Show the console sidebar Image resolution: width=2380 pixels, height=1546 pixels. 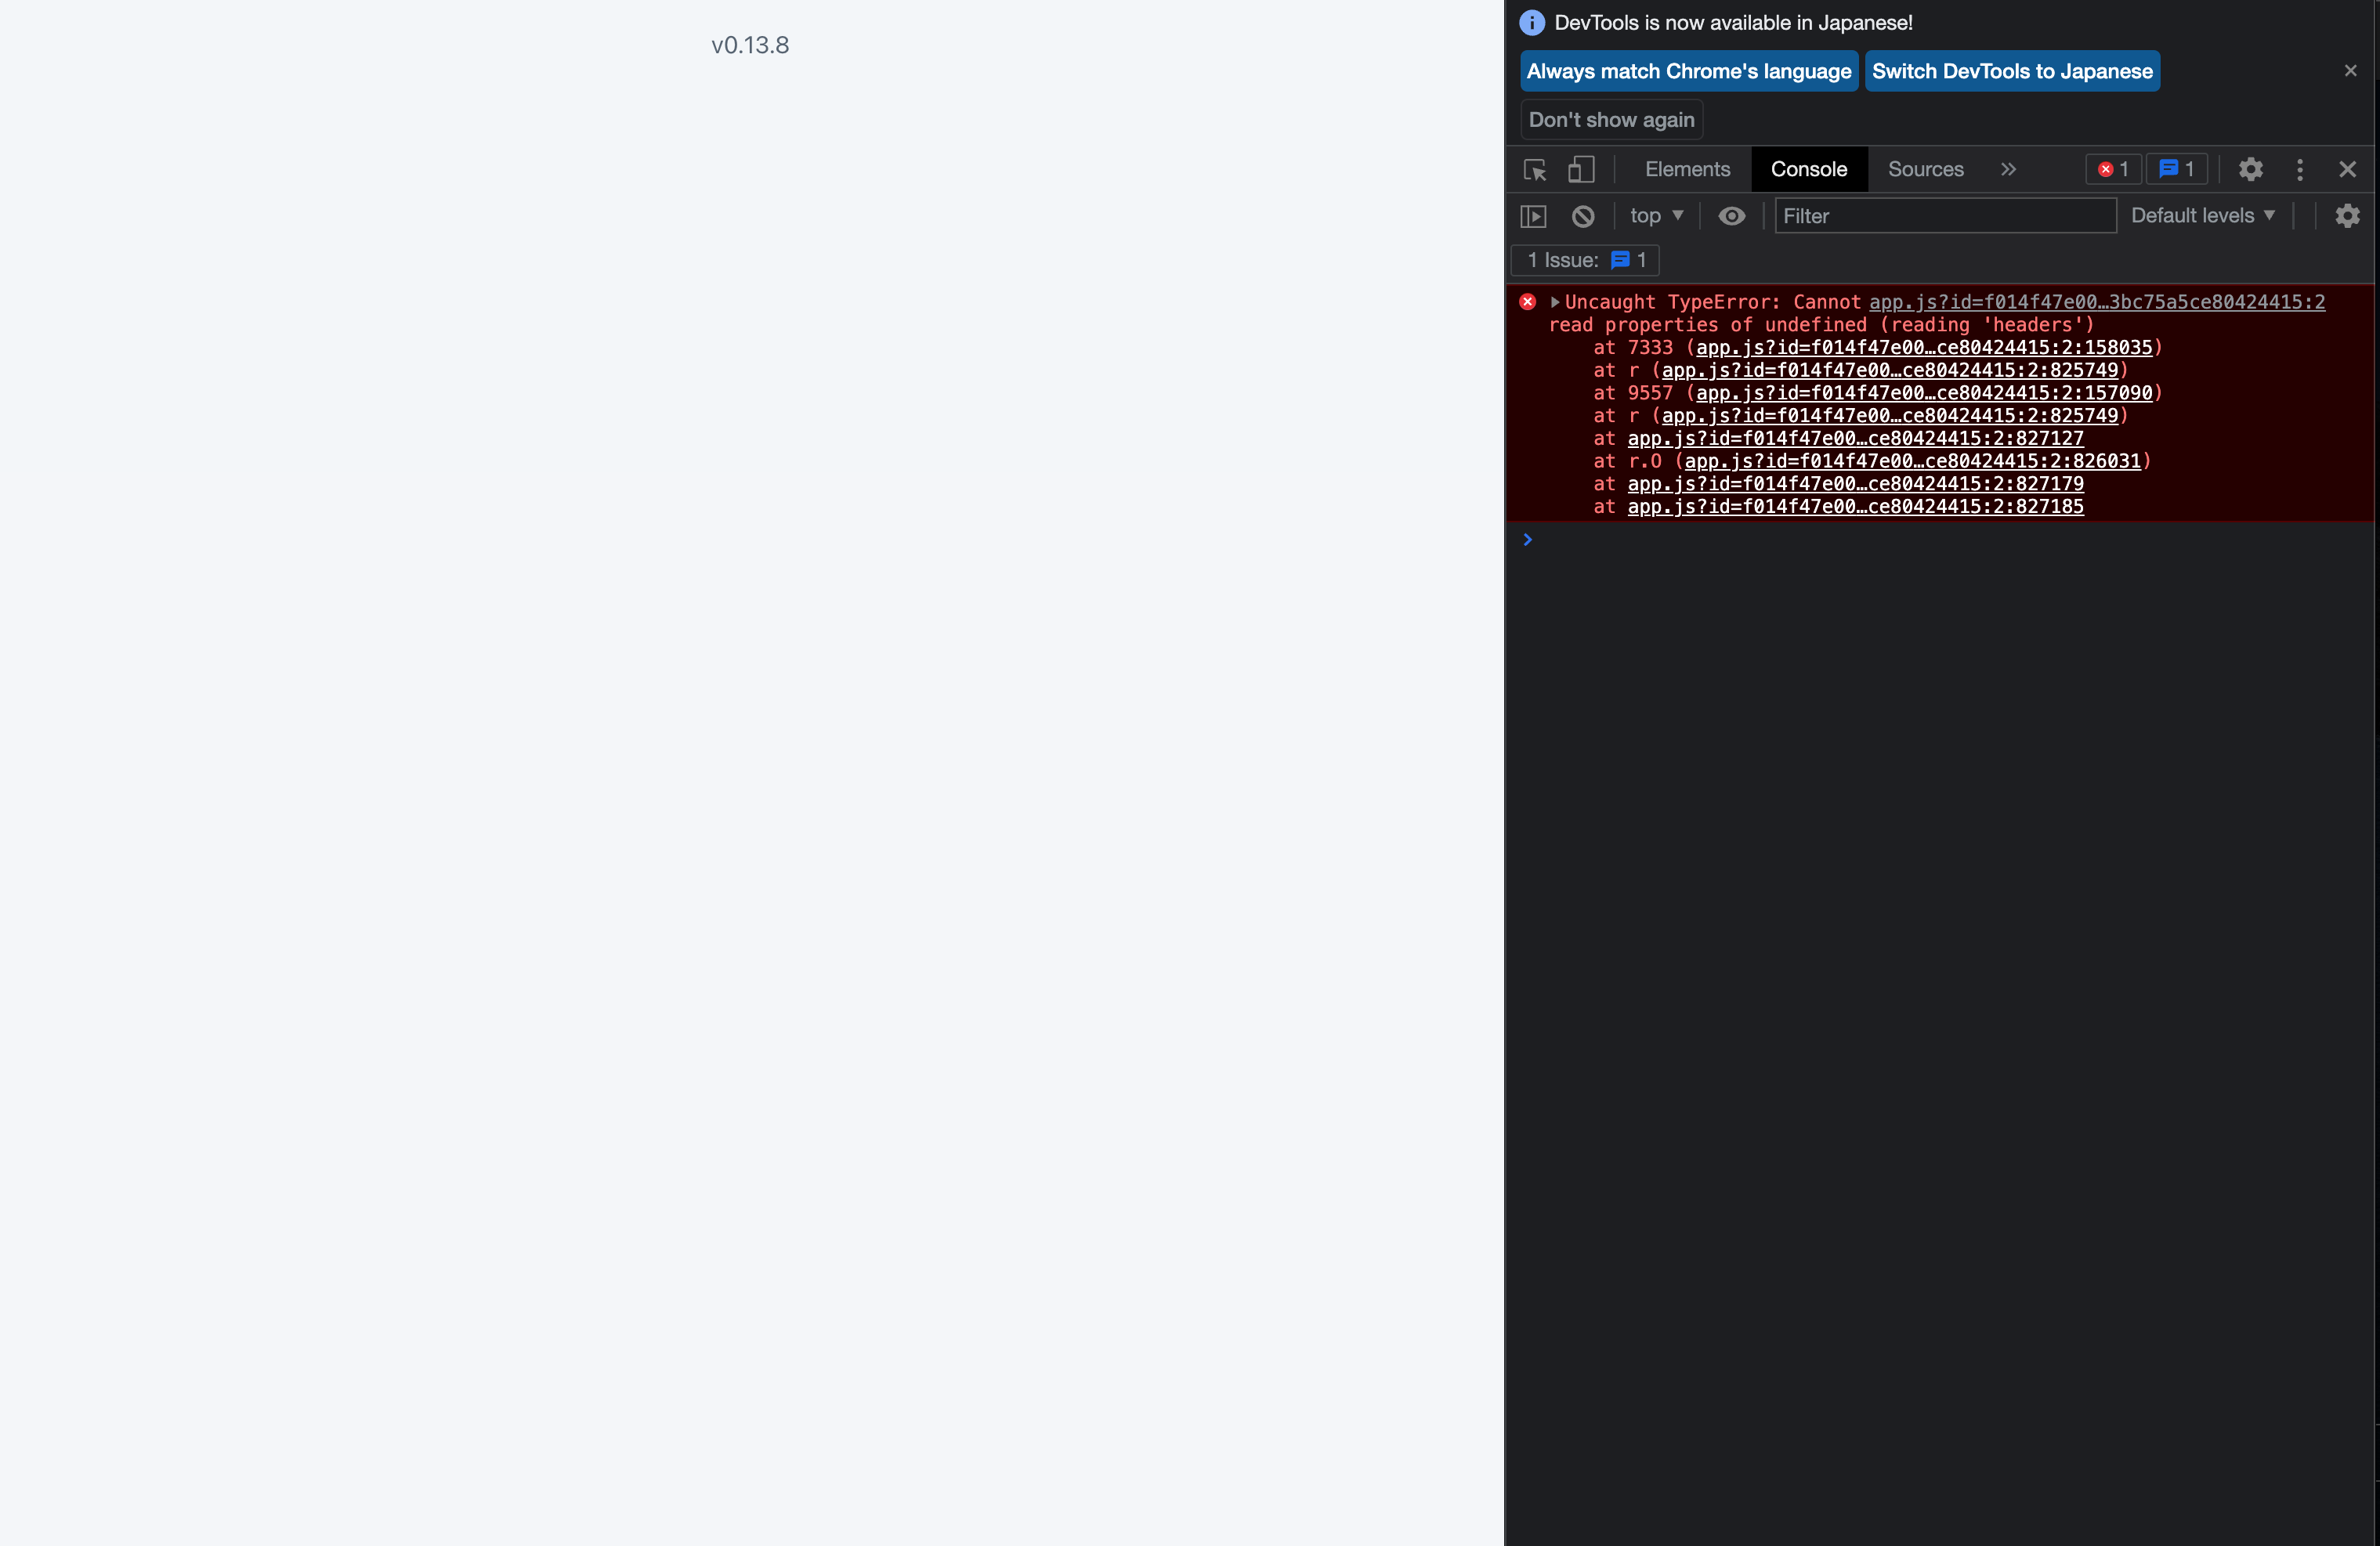click(1533, 216)
